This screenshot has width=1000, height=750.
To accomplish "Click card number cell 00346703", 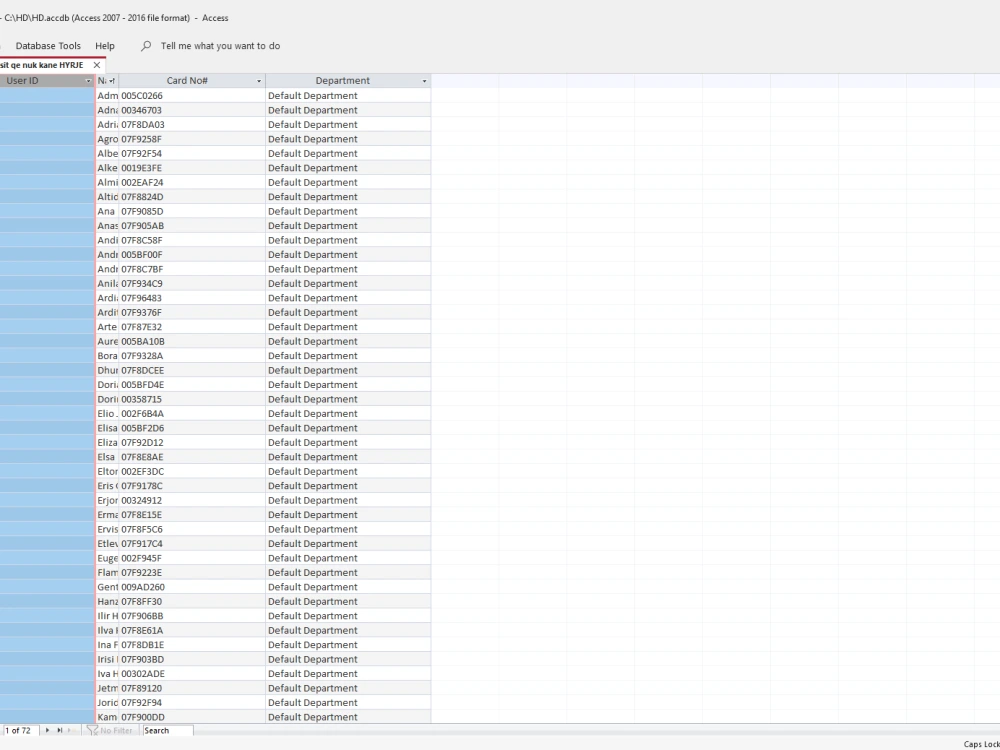I will pyautogui.click(x=192, y=110).
